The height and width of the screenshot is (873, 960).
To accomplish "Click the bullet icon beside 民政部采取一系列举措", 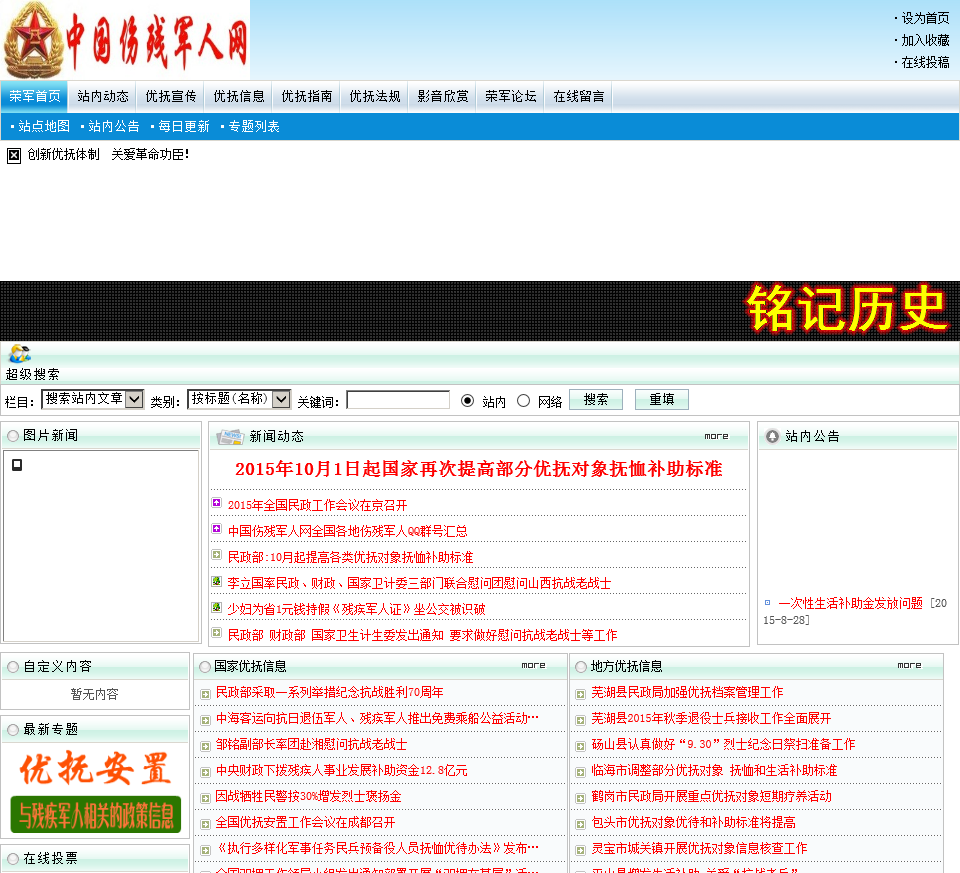I will (205, 694).
